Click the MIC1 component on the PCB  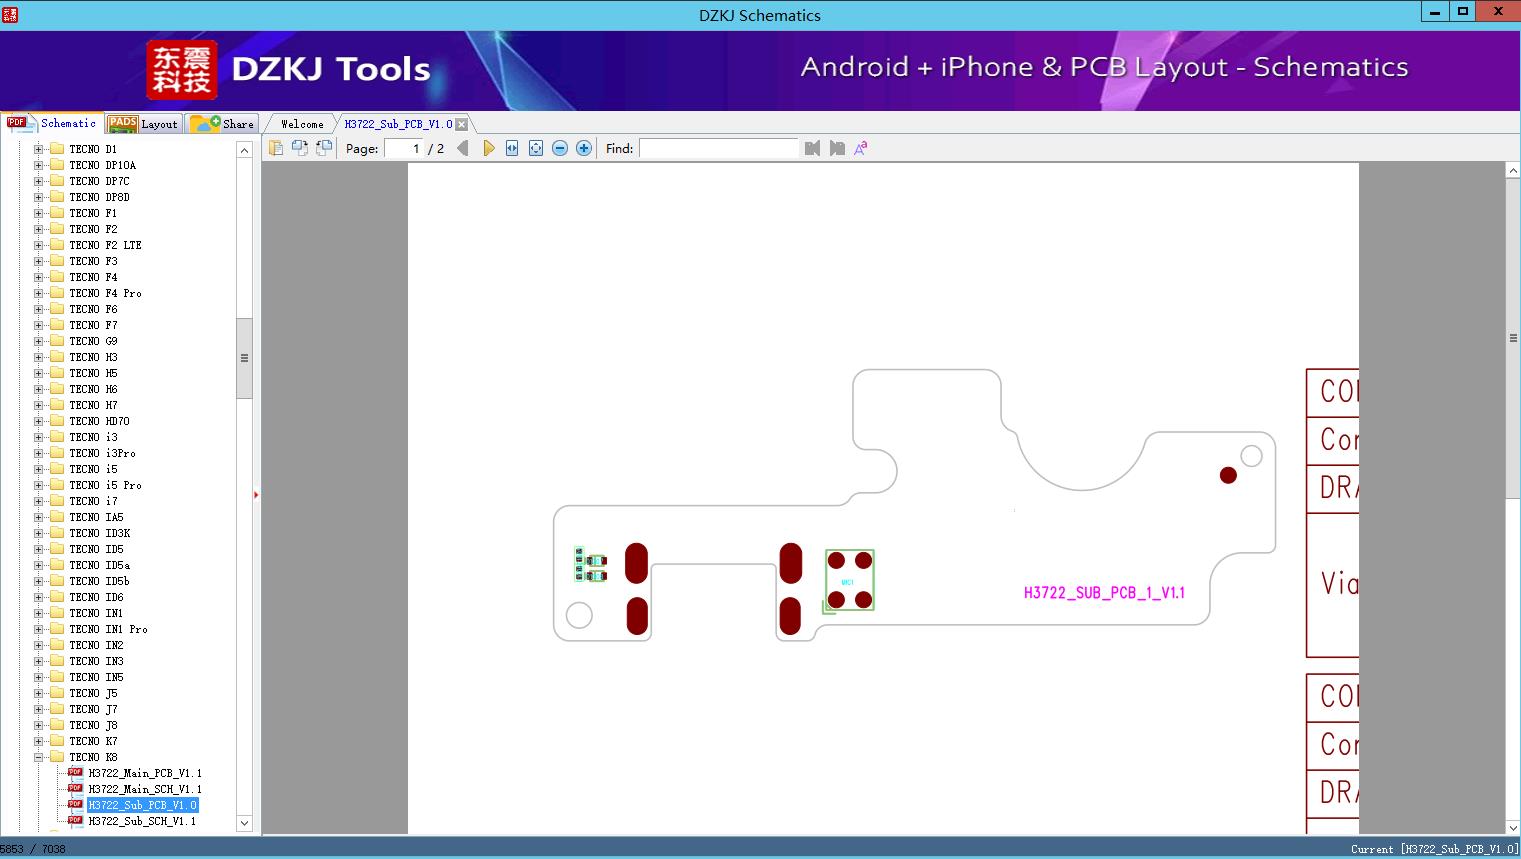tap(849, 580)
